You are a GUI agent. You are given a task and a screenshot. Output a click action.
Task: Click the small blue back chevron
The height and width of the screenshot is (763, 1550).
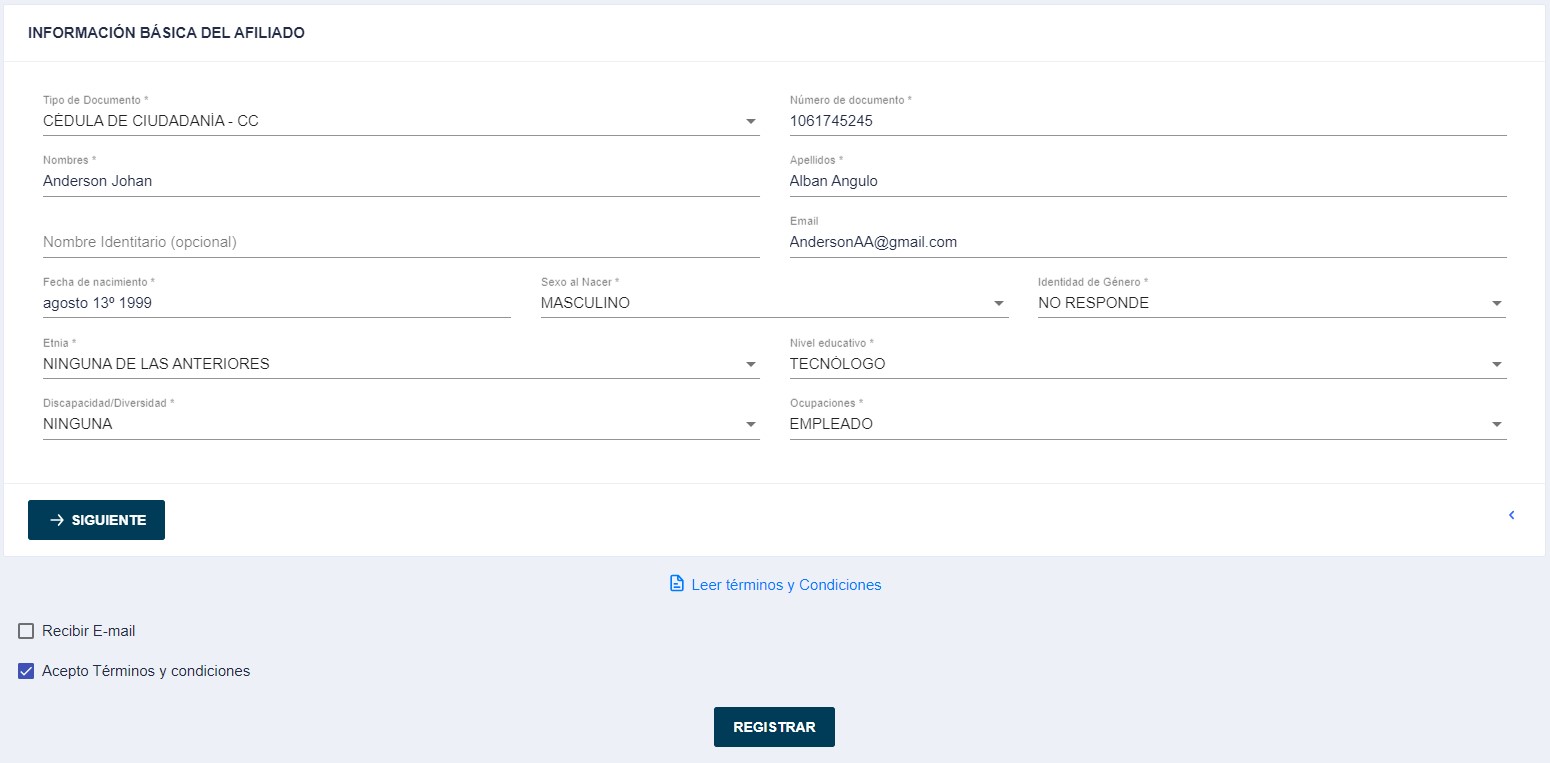pyautogui.click(x=1512, y=515)
